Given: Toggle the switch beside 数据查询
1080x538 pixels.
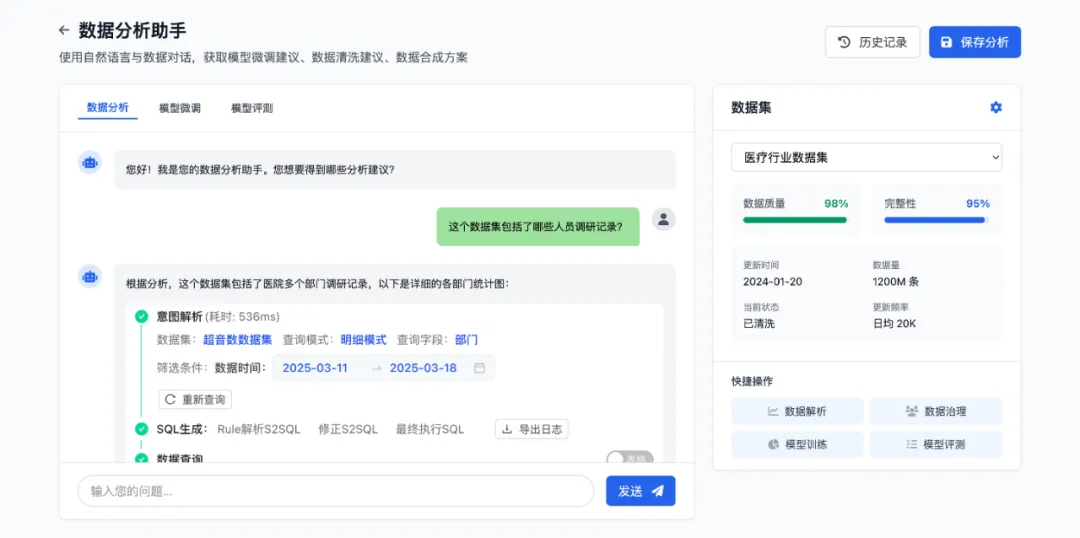Looking at the screenshot, I should coord(630,458).
